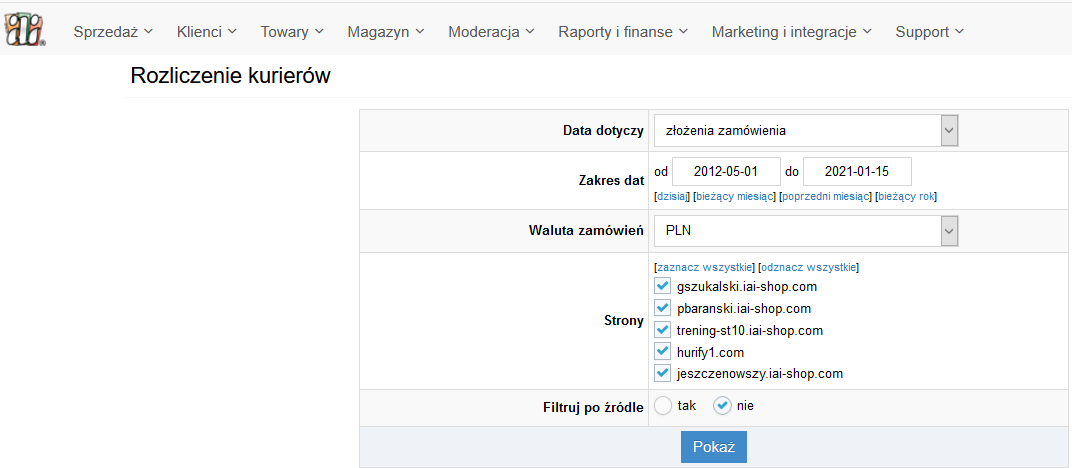The width and height of the screenshot is (1072, 468).
Task: Click the start date field 2012-05-01
Action: tap(726, 172)
